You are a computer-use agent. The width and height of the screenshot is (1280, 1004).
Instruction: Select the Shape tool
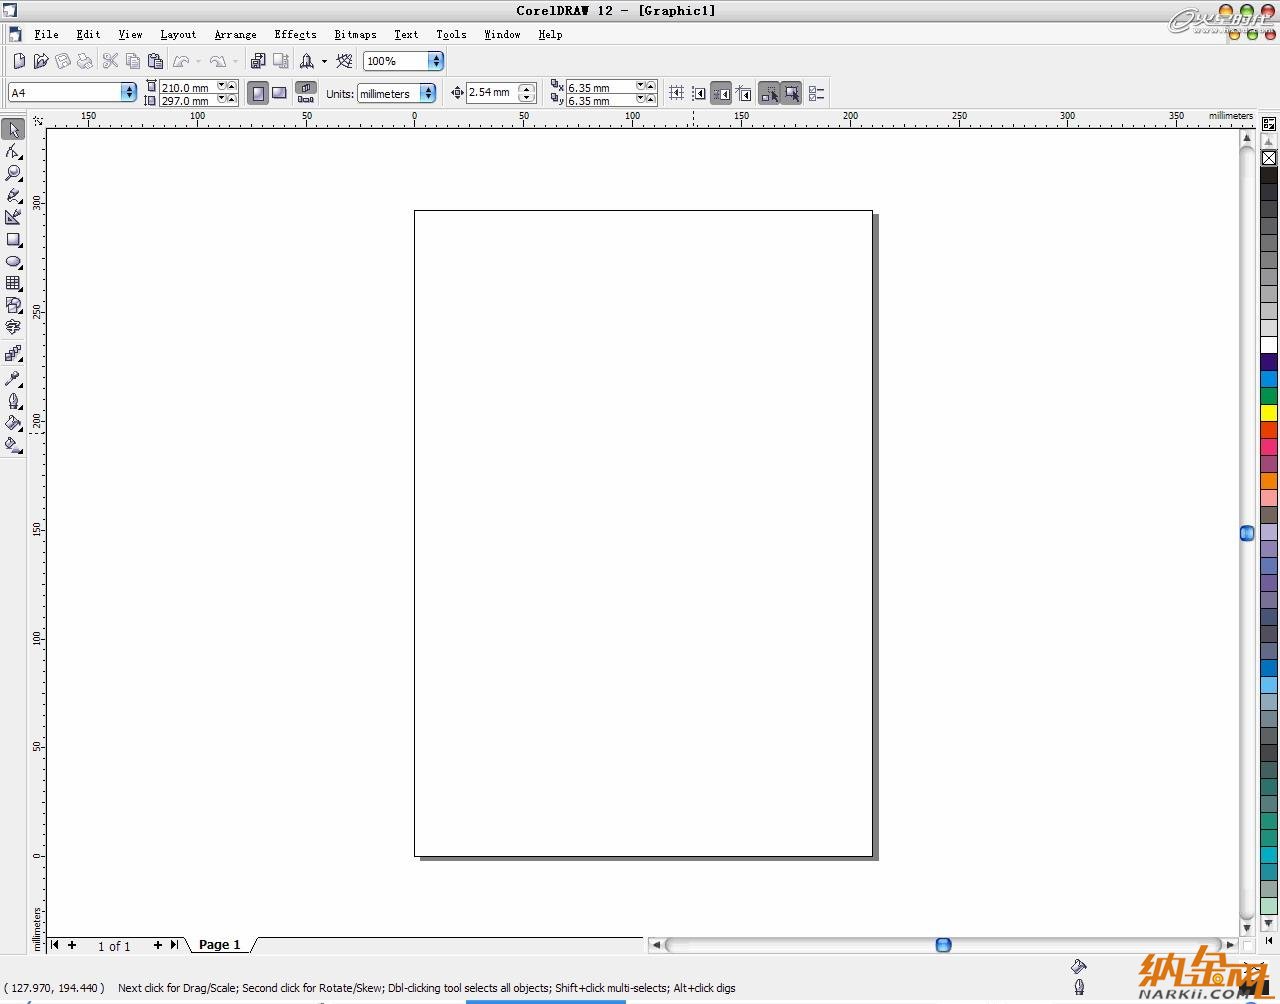pos(13,151)
